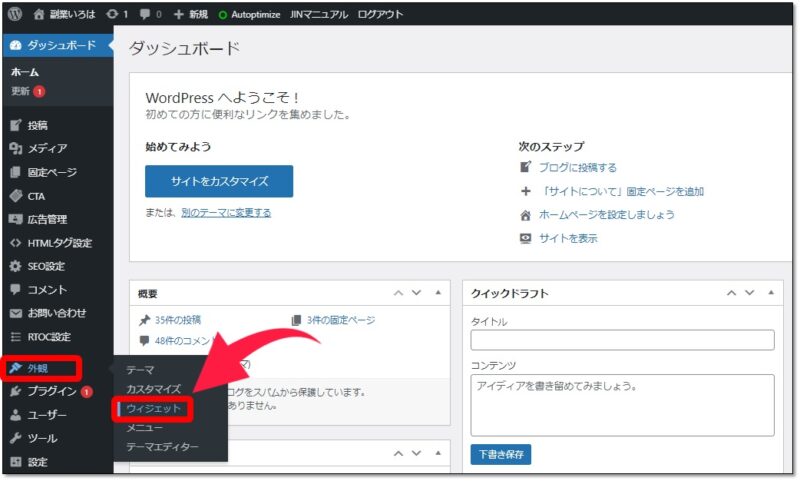The image size is (800, 481).
Task: Open カスタマイズ in 外観 submenu
Action: [x=154, y=389]
